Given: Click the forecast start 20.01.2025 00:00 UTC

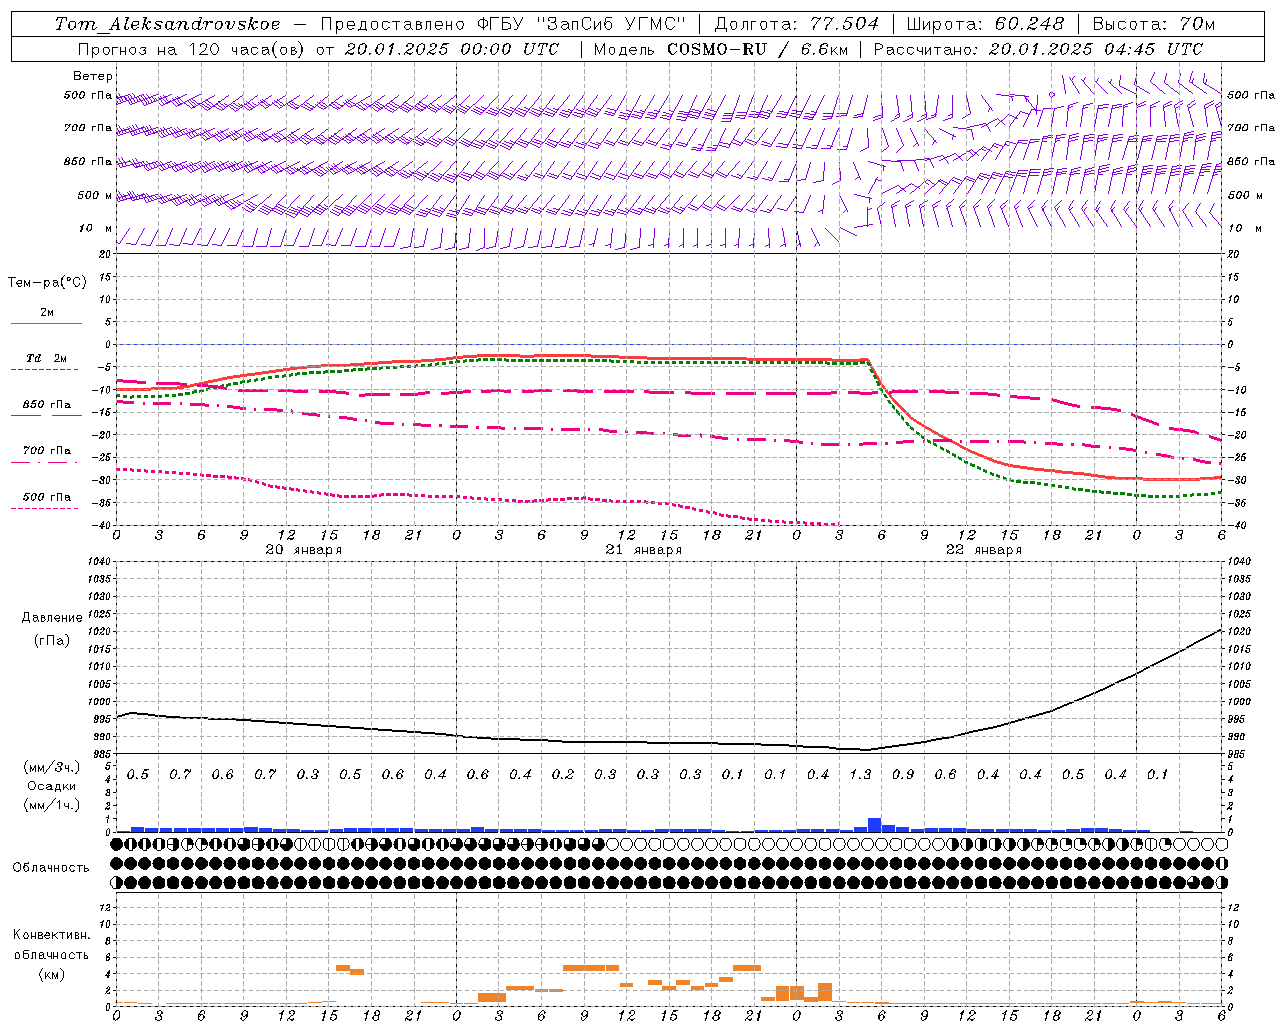Looking at the screenshot, I should point(452,49).
